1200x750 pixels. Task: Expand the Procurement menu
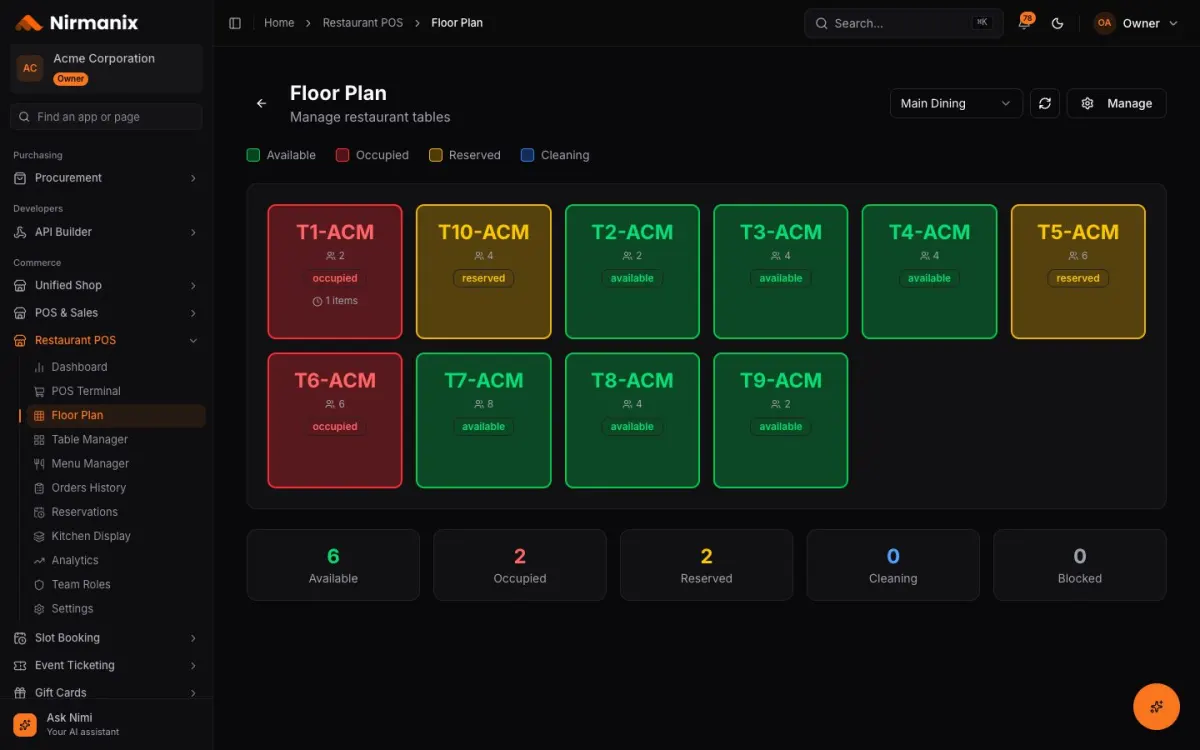pos(106,178)
